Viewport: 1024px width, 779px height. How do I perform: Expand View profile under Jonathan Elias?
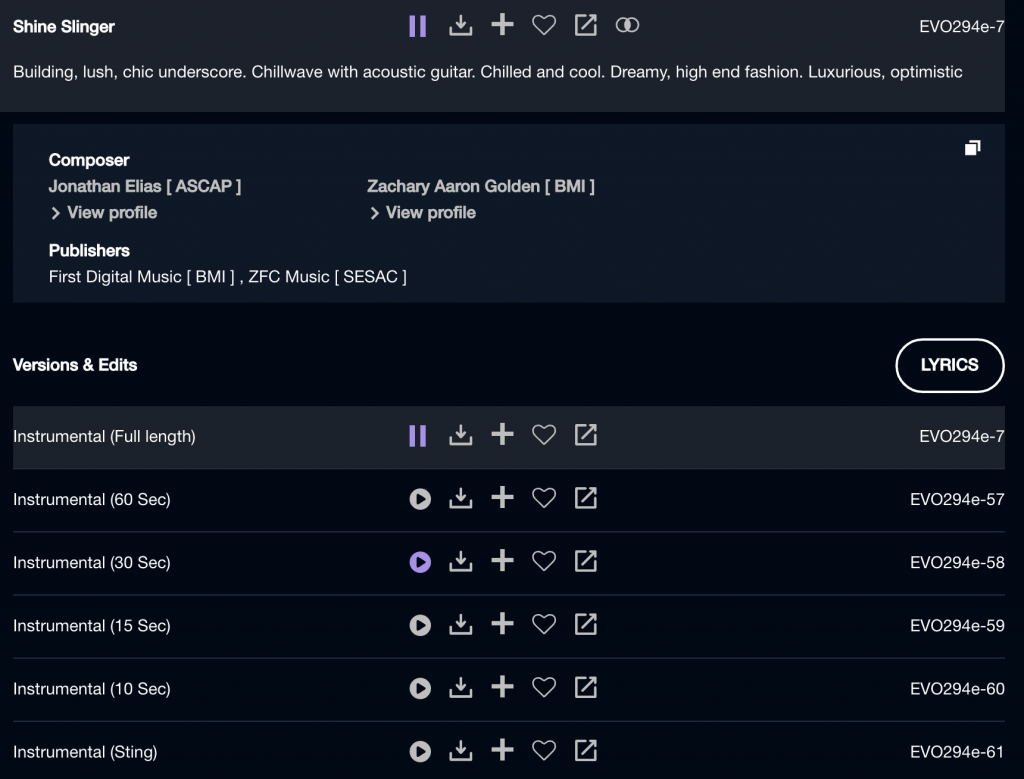pyautogui.click(x=103, y=213)
